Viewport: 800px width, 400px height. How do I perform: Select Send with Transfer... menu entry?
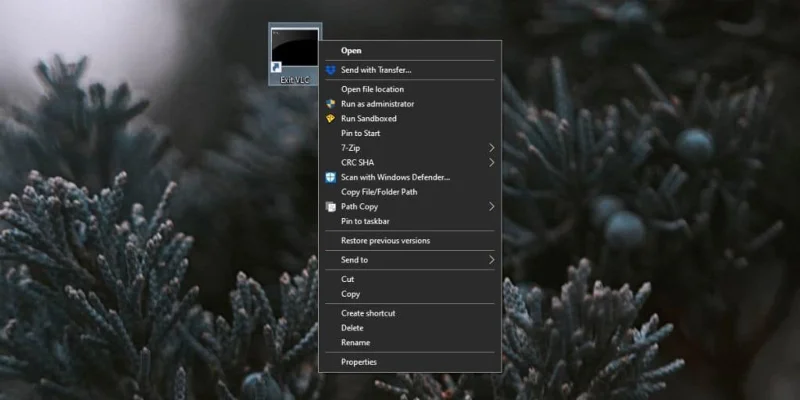(x=410, y=70)
